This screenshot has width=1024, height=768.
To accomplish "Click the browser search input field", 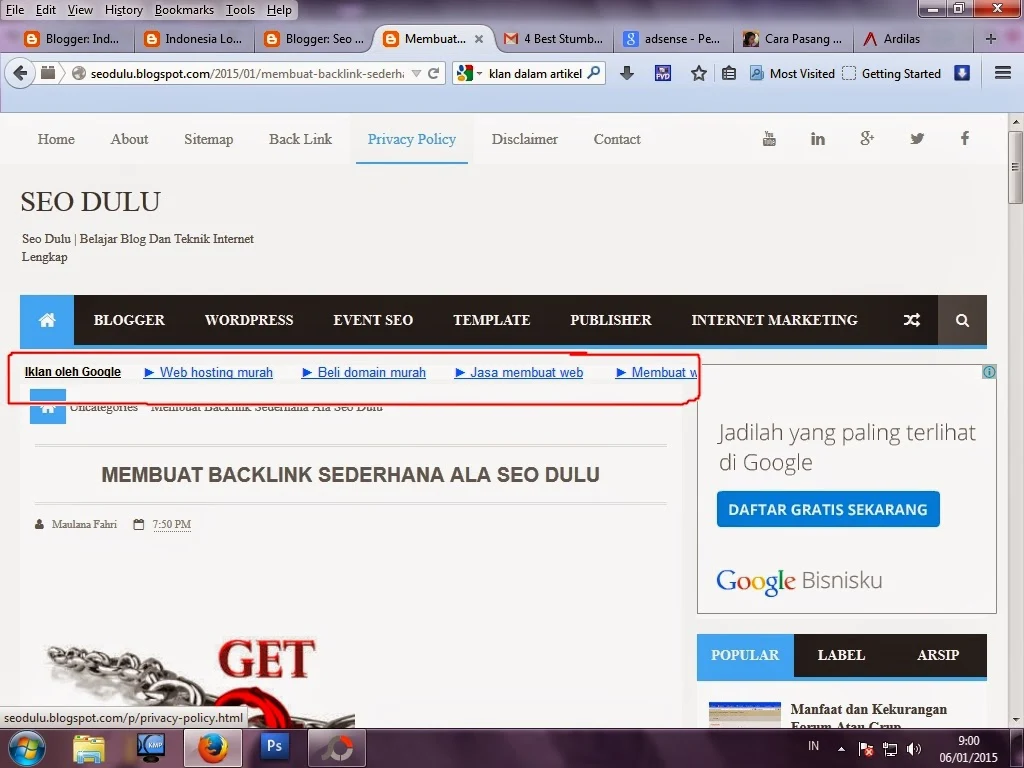I will (x=536, y=73).
